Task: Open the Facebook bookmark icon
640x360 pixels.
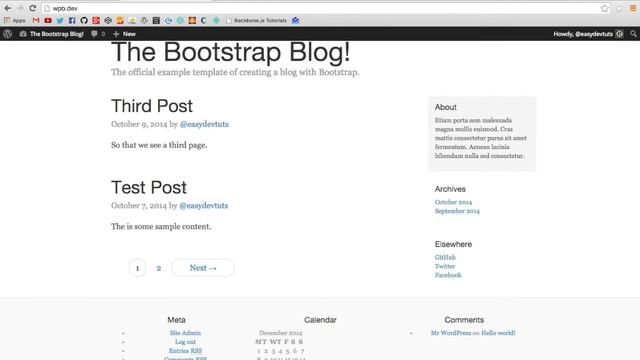Action: tap(72, 20)
